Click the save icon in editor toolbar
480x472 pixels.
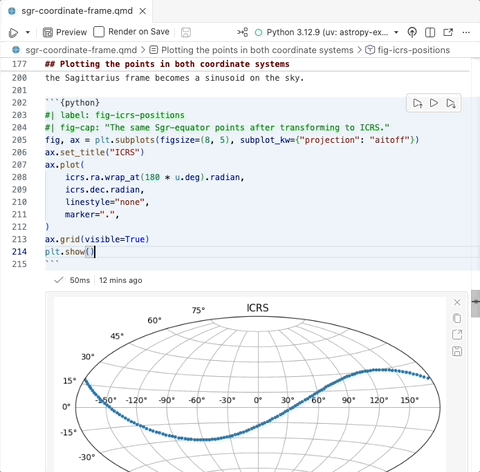186,32
